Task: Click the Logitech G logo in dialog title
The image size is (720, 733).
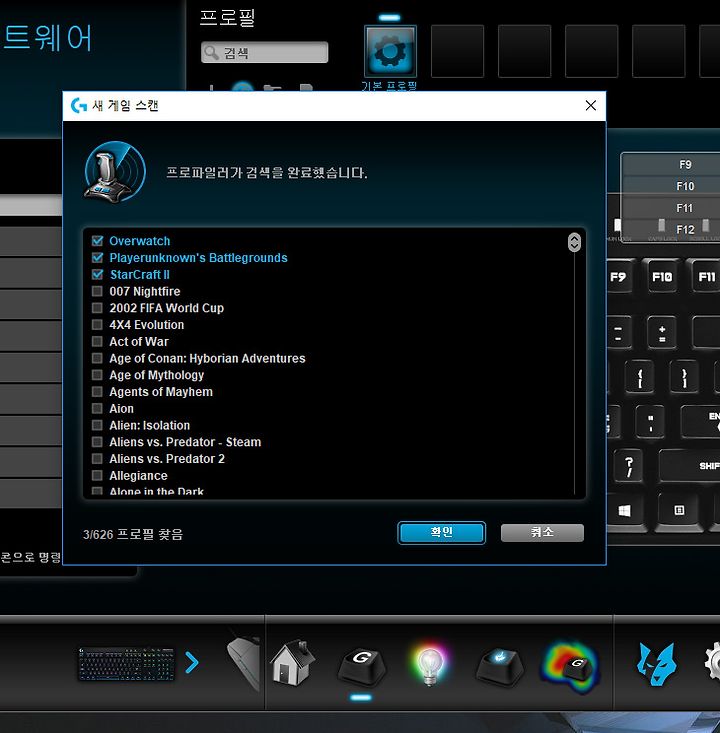Action: pyautogui.click(x=79, y=106)
